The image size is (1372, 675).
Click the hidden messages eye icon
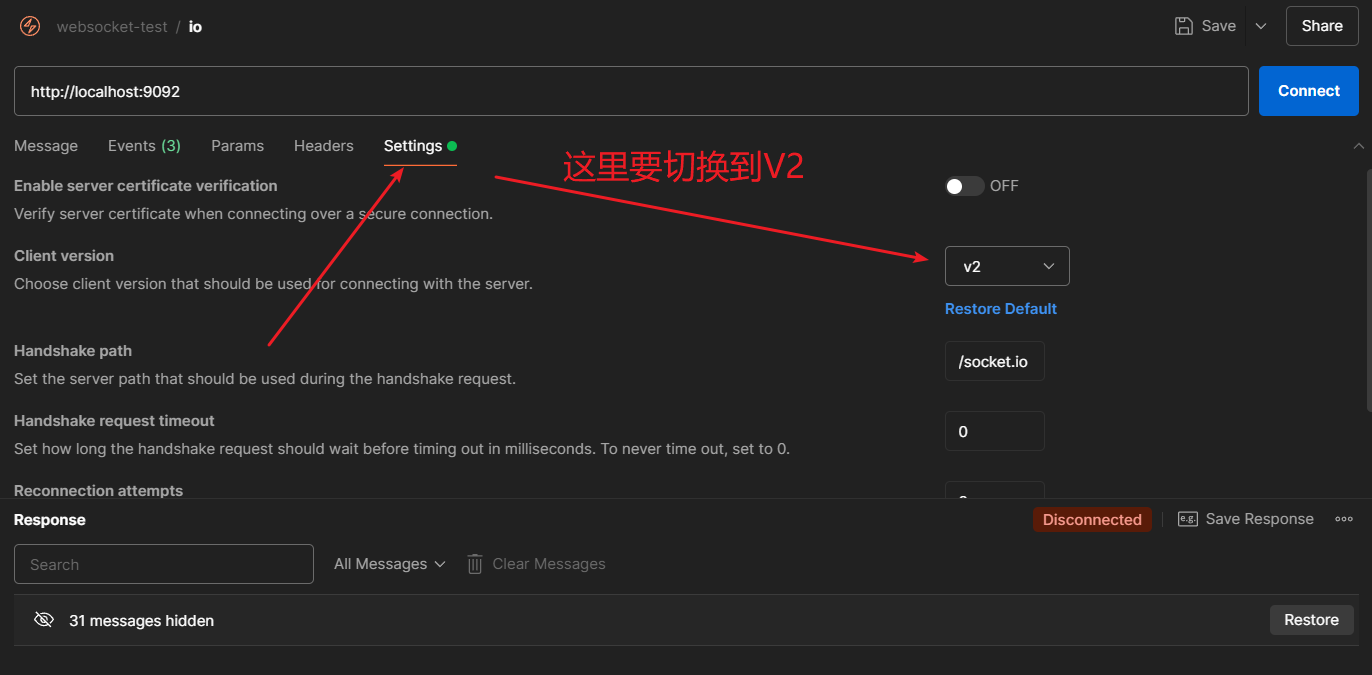[x=43, y=620]
